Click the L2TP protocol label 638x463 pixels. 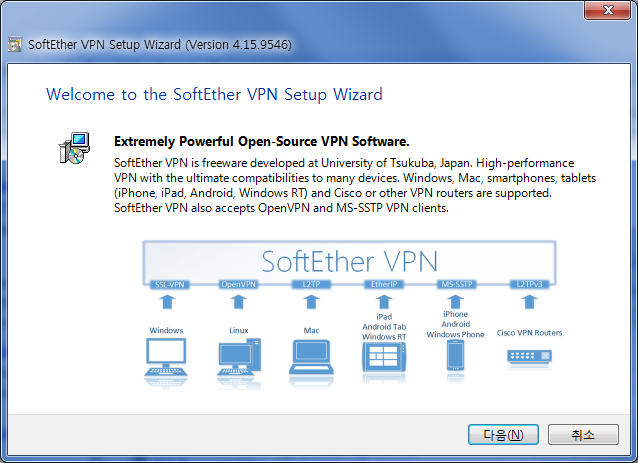tap(311, 284)
